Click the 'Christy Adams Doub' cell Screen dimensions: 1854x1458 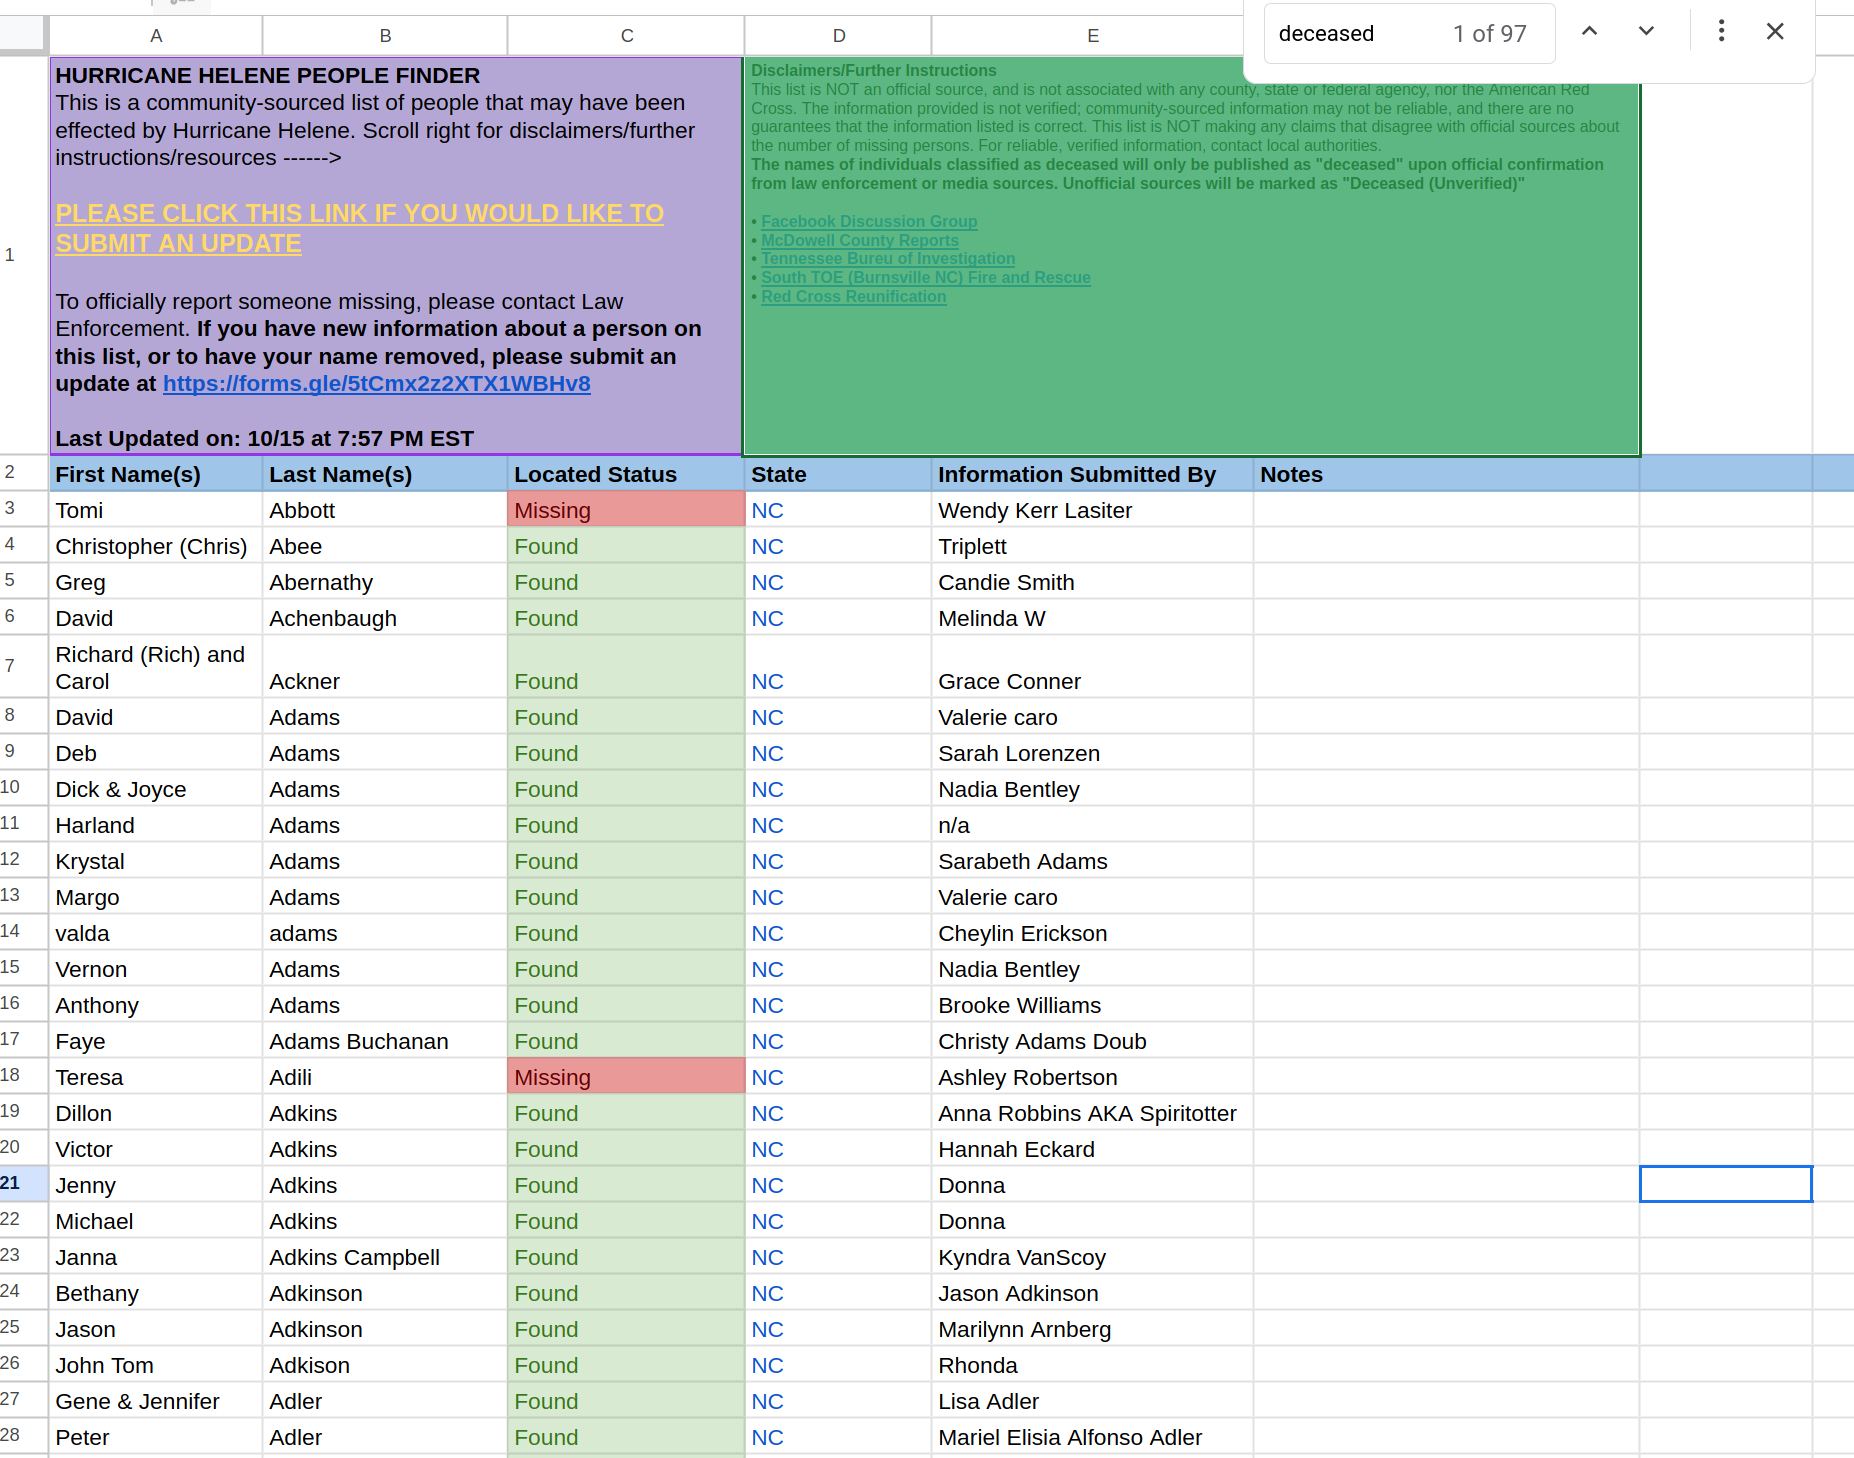coord(1092,1041)
